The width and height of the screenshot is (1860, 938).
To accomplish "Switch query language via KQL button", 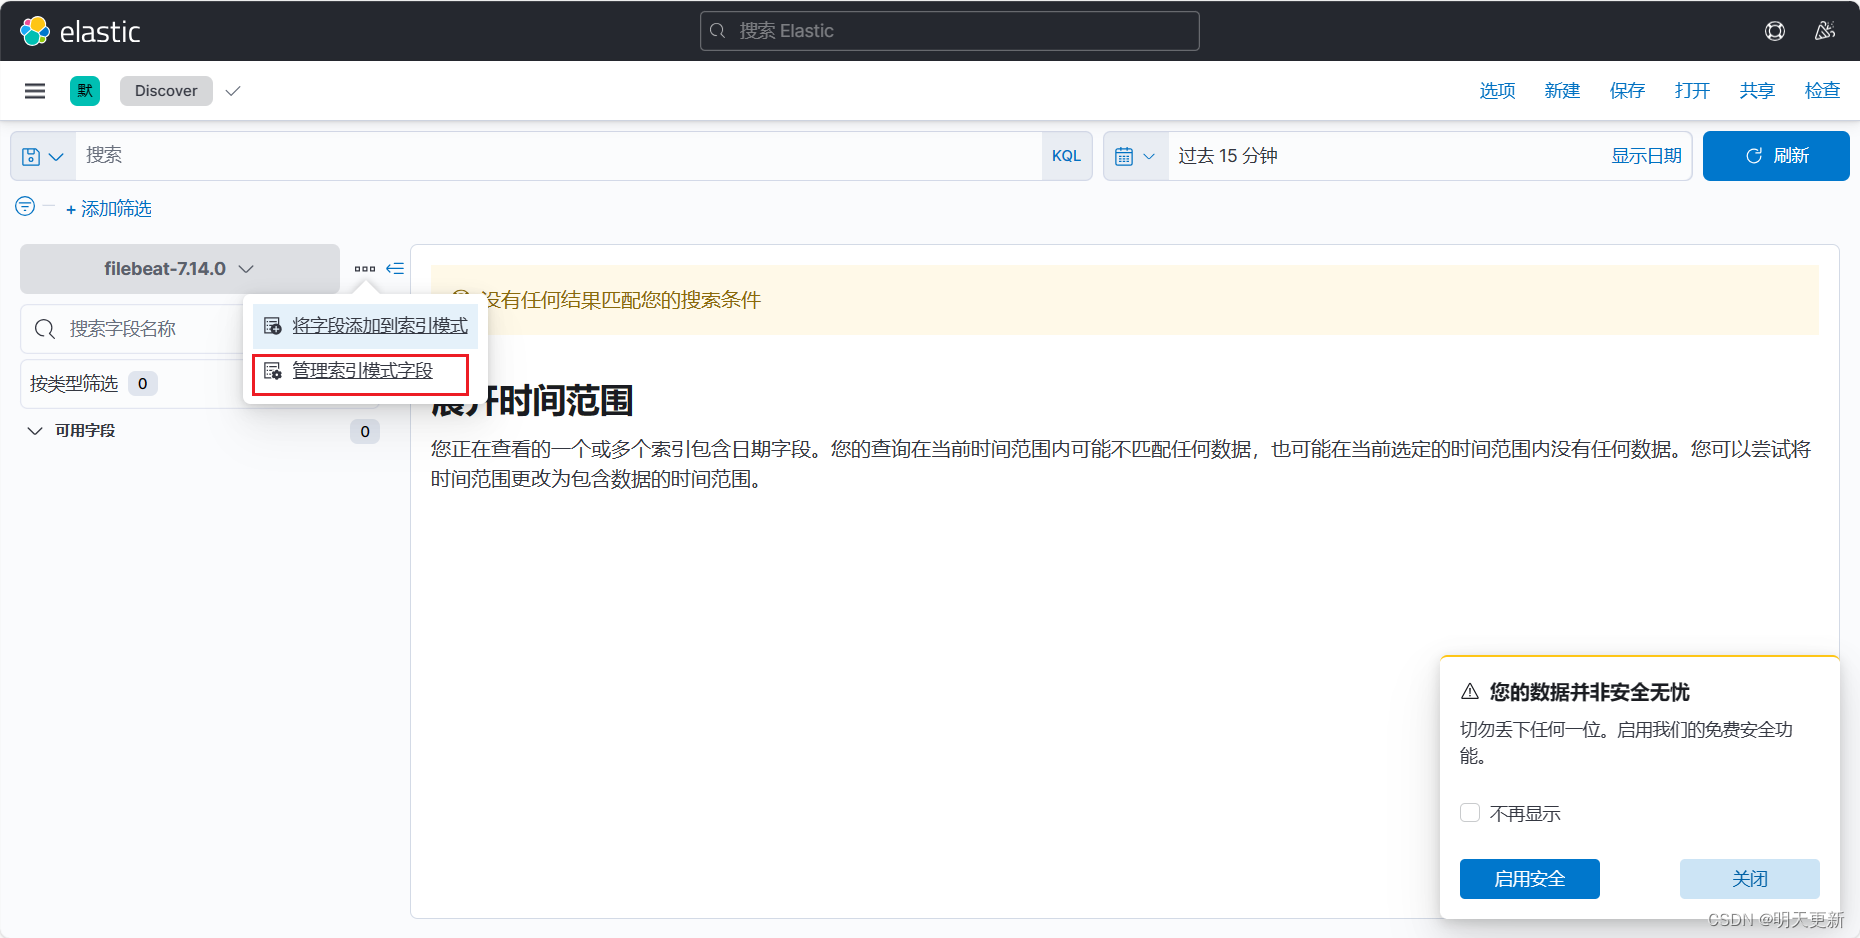I will tap(1066, 155).
